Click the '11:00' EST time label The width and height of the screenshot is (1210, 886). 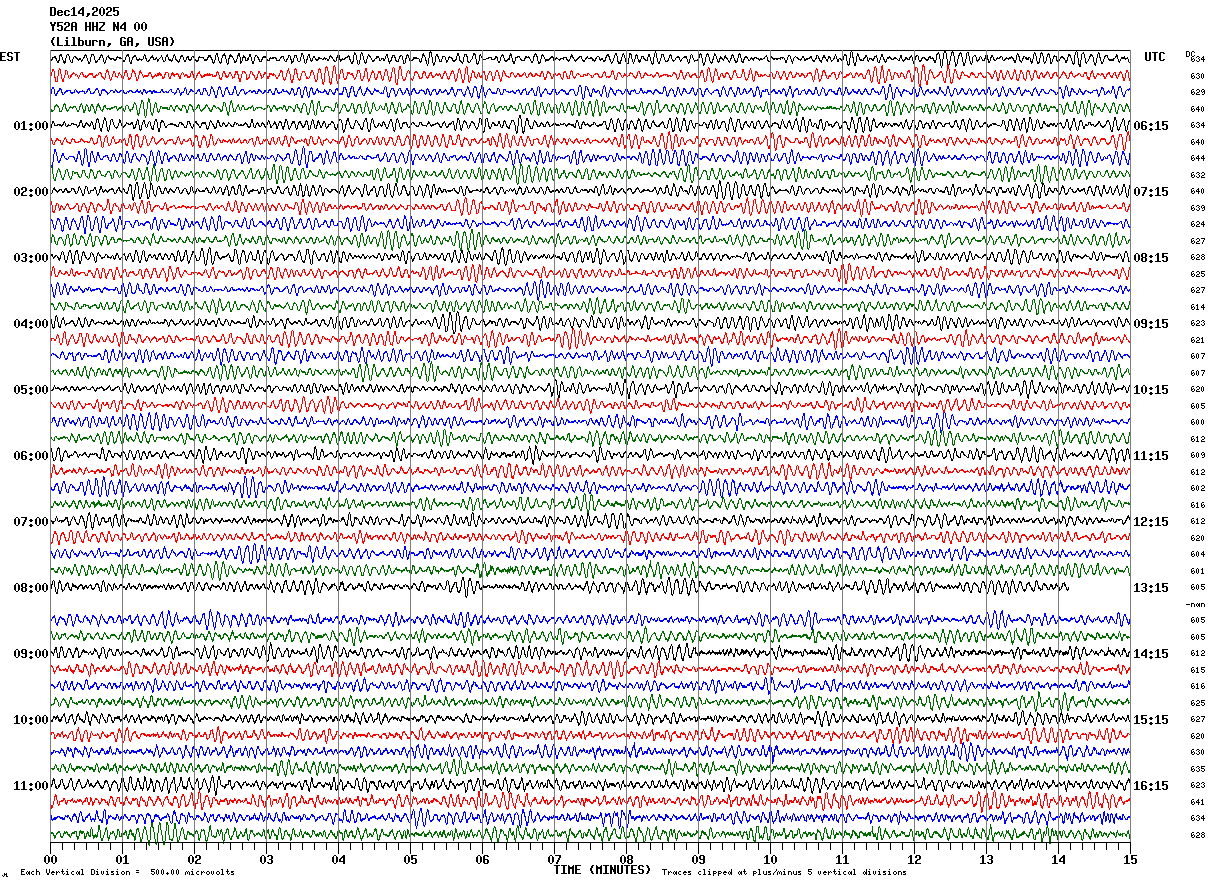[x=31, y=786]
